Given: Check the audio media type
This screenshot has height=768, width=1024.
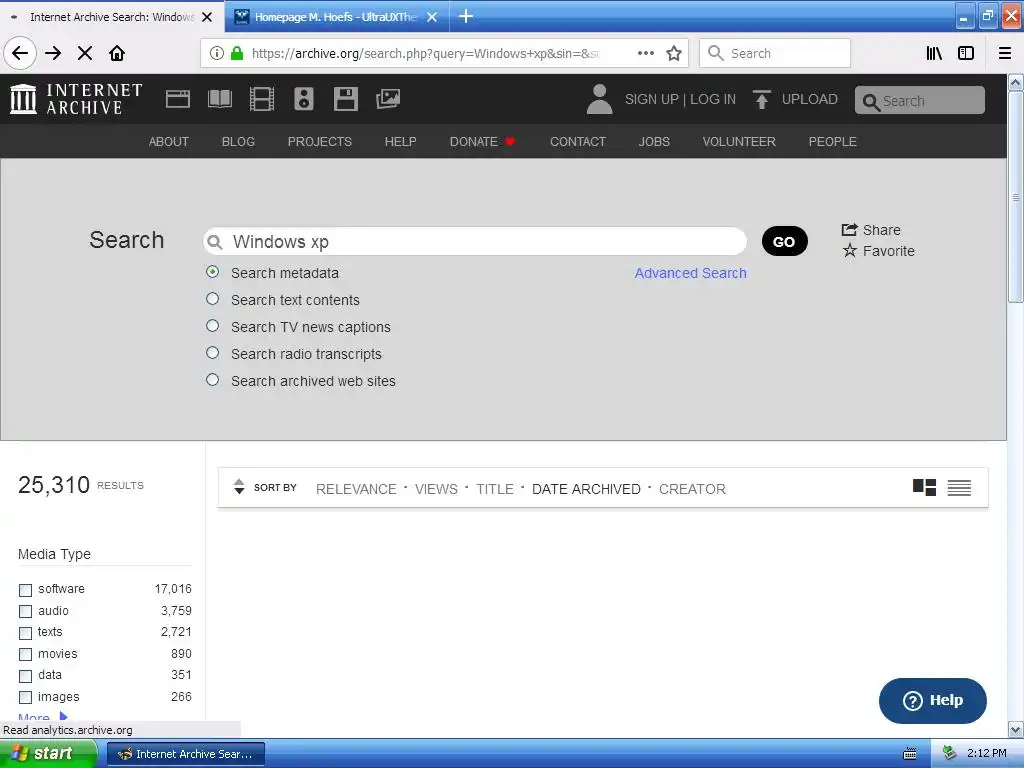Looking at the screenshot, I should click(x=25, y=611).
